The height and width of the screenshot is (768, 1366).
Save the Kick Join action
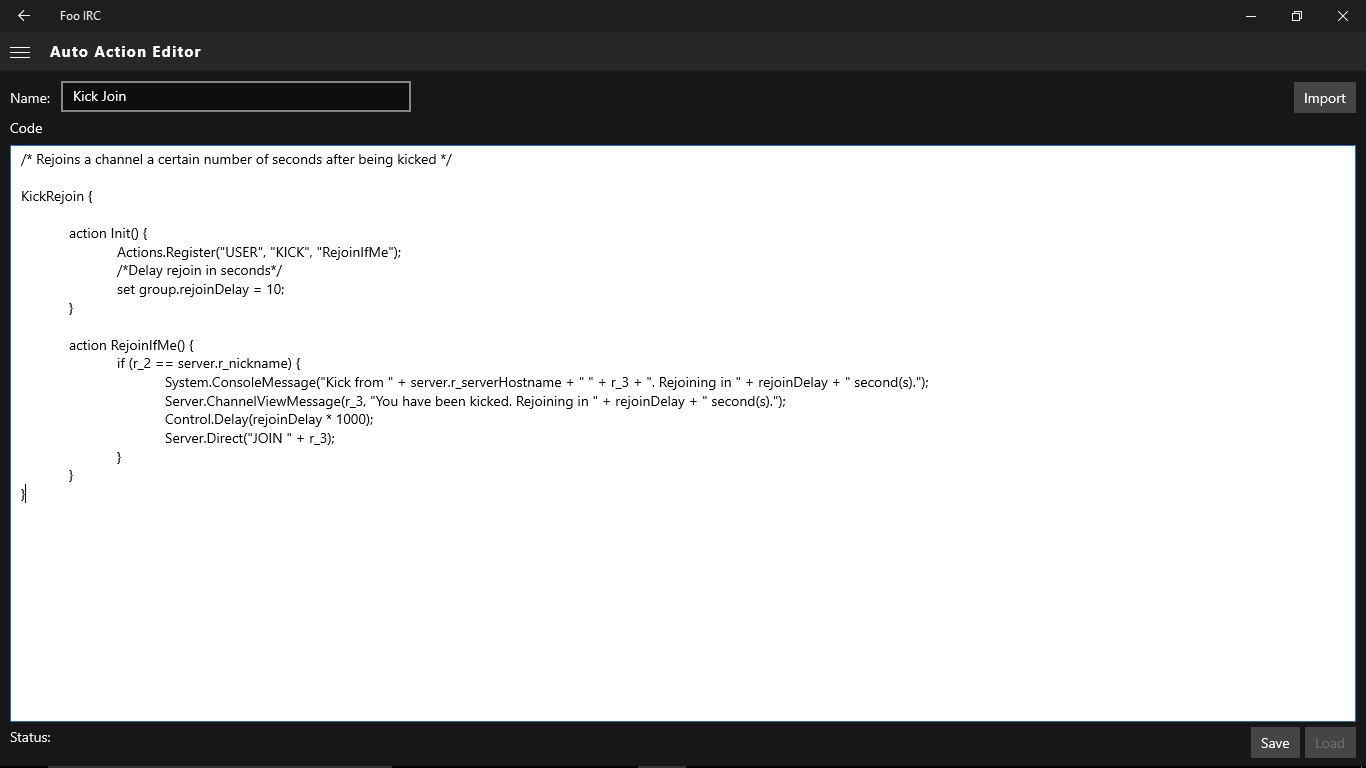[1274, 742]
